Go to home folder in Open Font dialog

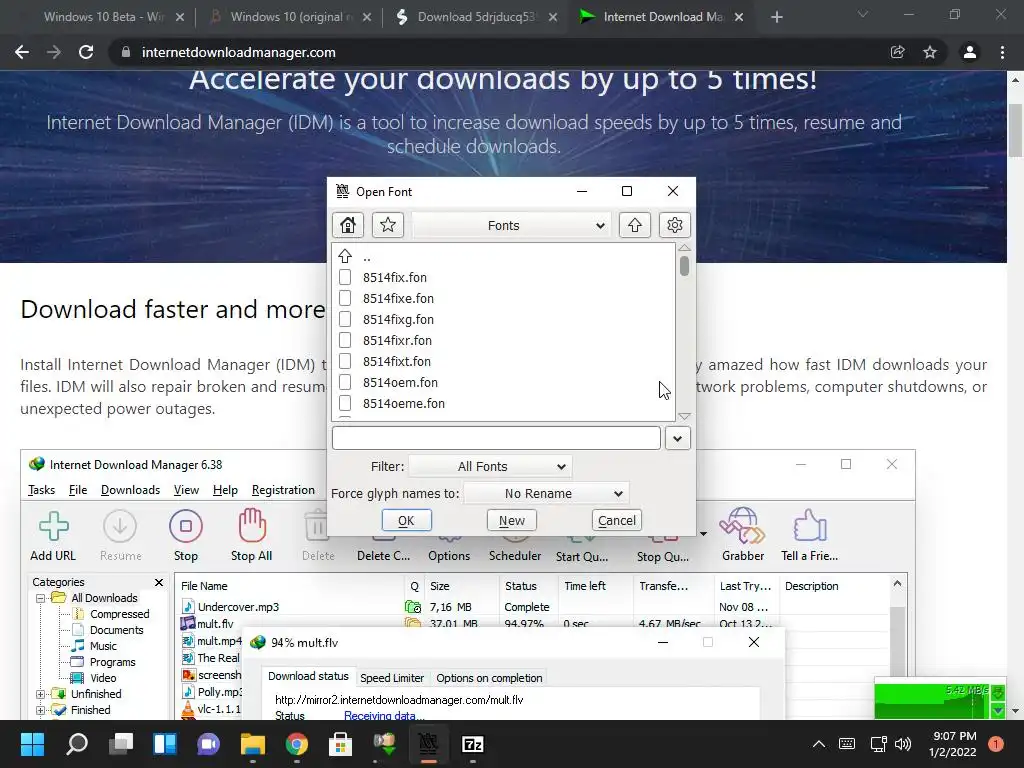(x=348, y=225)
